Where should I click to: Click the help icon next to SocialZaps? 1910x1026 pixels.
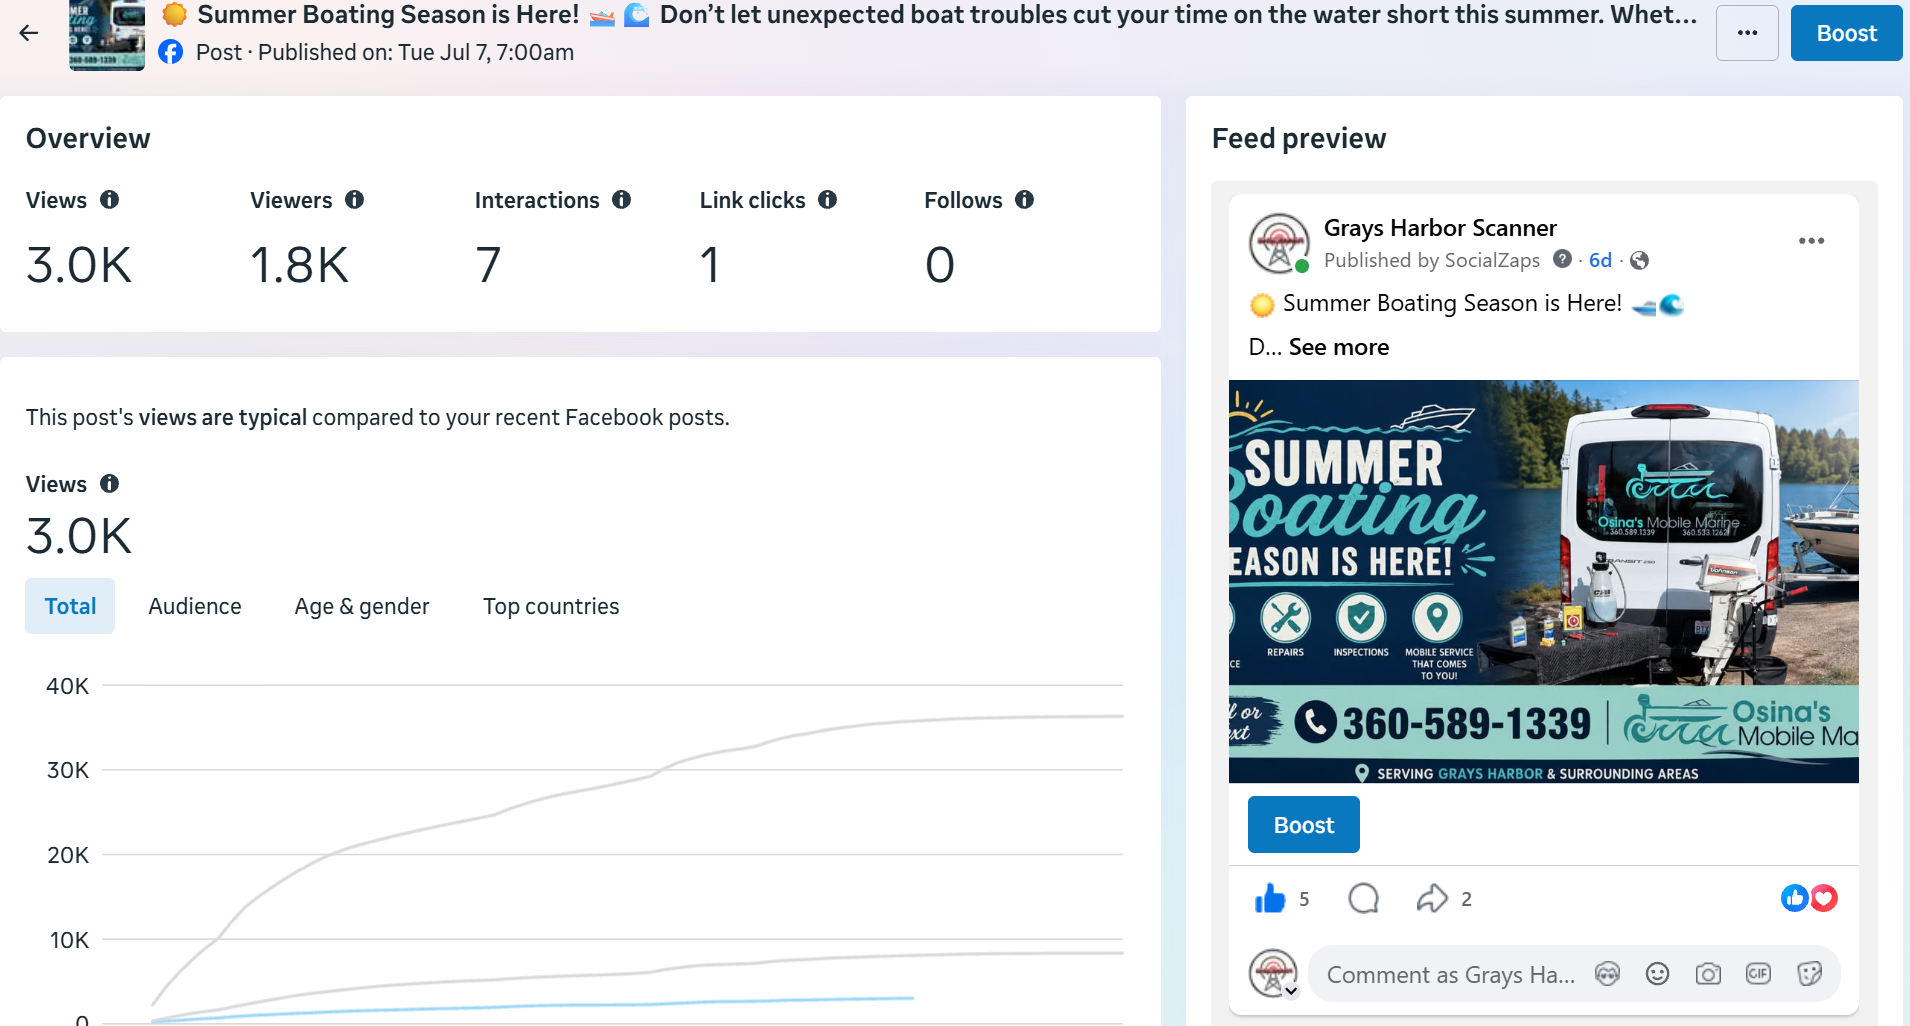pyautogui.click(x=1563, y=260)
